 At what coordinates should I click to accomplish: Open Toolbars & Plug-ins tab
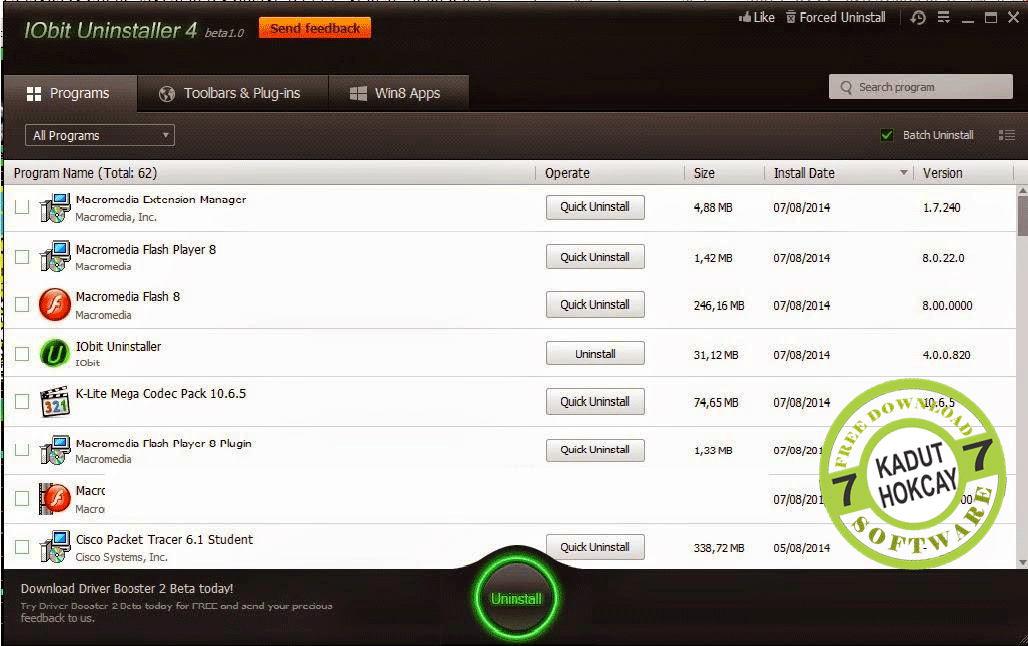pos(232,94)
